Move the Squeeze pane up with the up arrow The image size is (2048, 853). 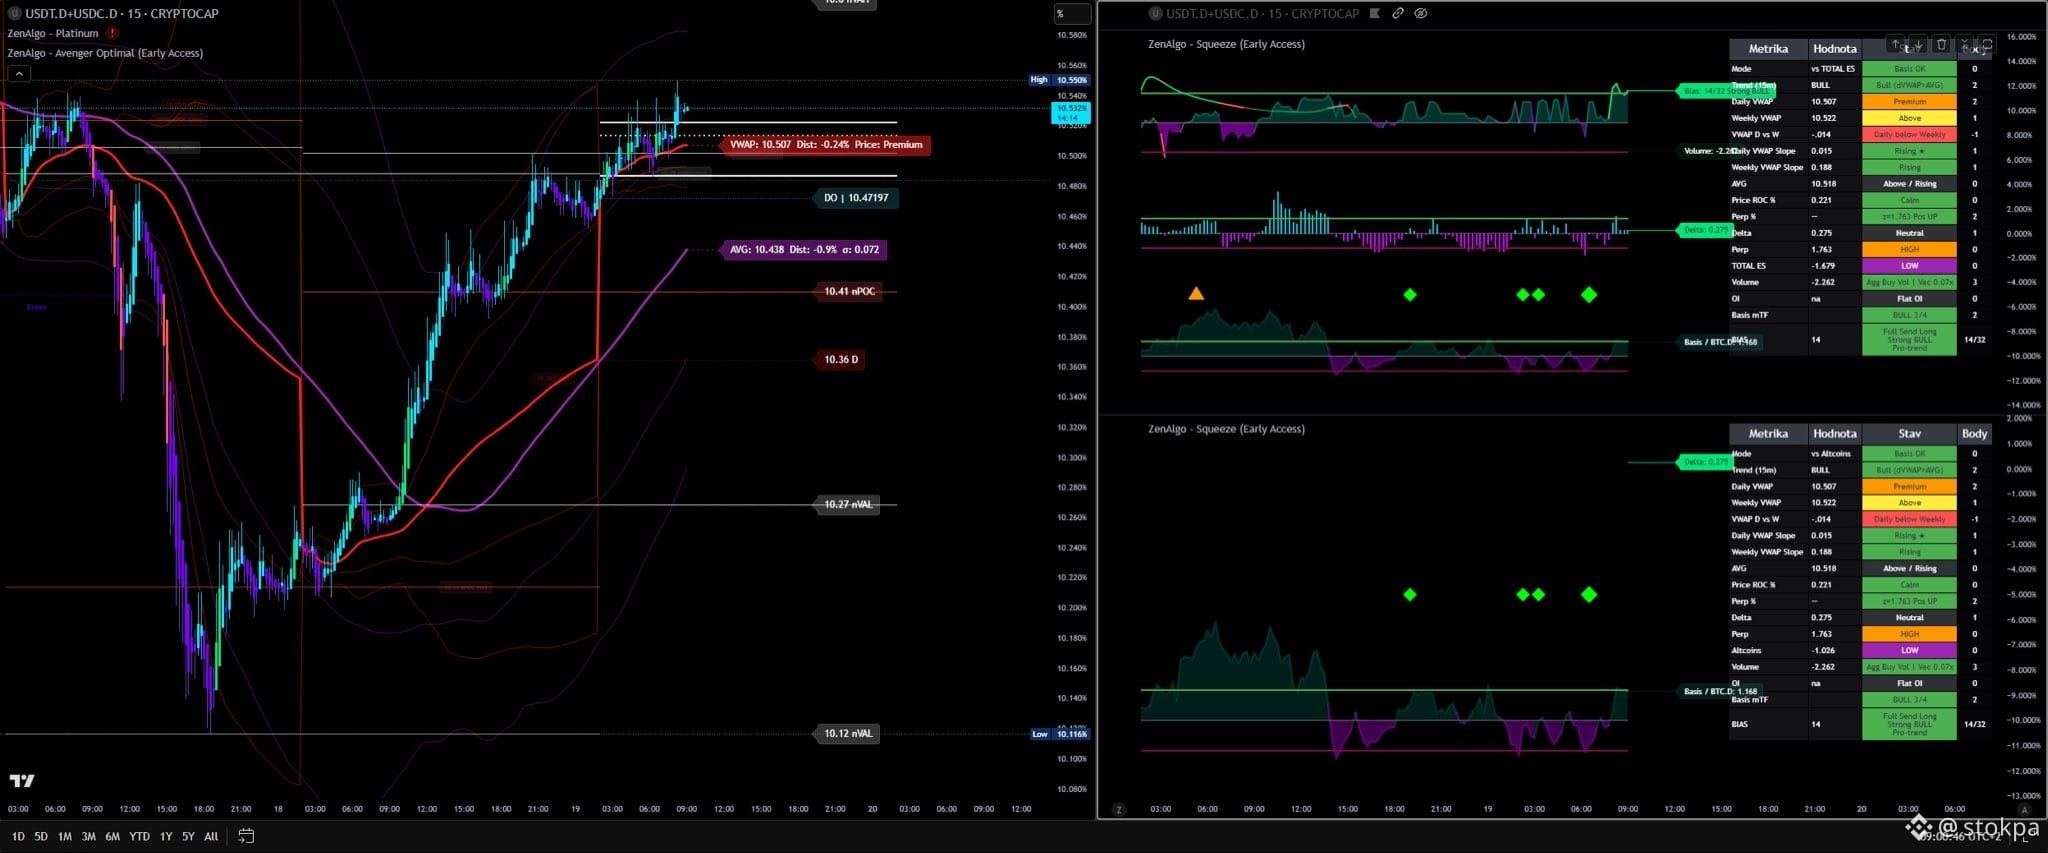[x=1896, y=44]
